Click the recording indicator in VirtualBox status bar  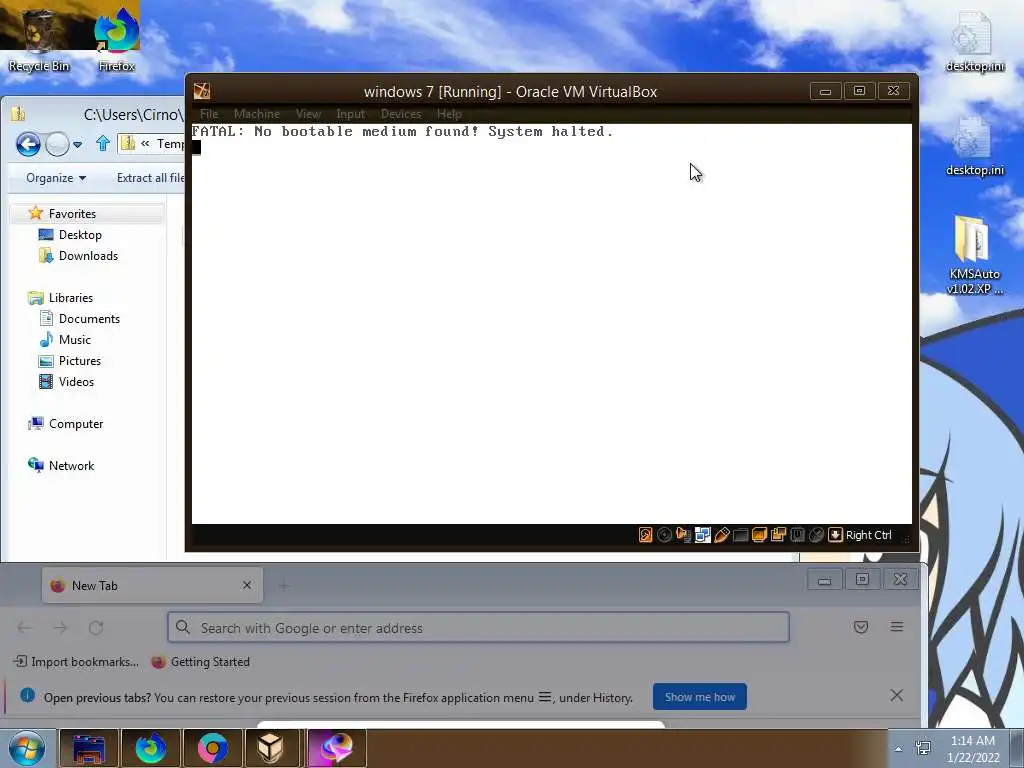[778, 535]
